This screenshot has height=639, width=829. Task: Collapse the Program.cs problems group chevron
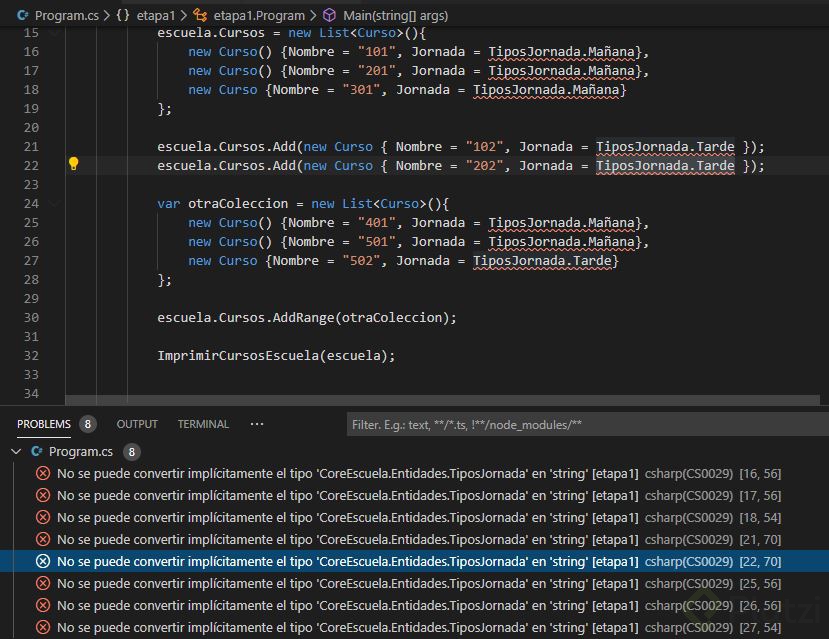click(16, 451)
